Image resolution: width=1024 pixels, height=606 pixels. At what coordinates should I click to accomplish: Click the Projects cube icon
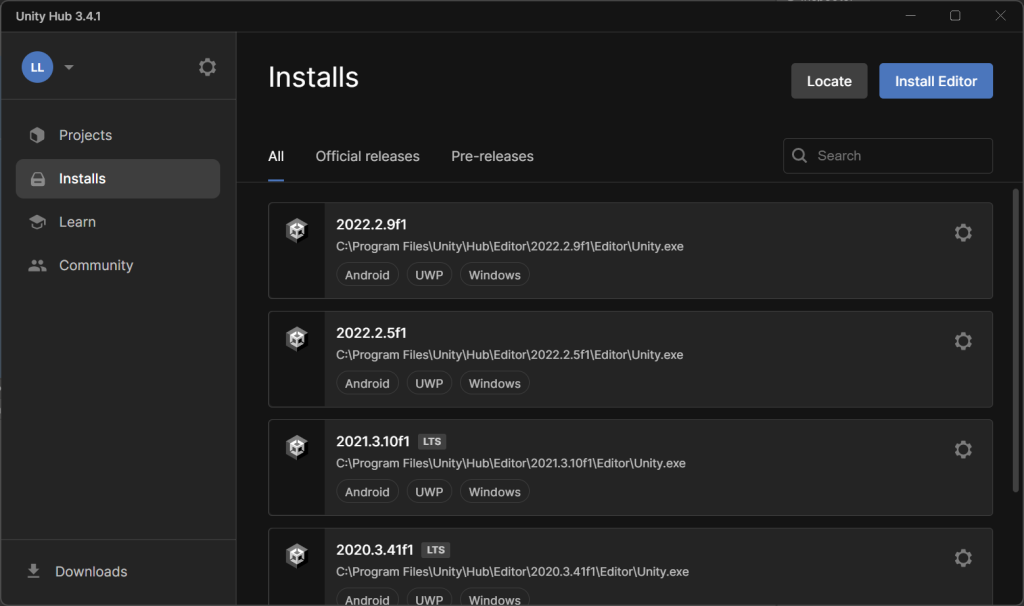click(37, 135)
